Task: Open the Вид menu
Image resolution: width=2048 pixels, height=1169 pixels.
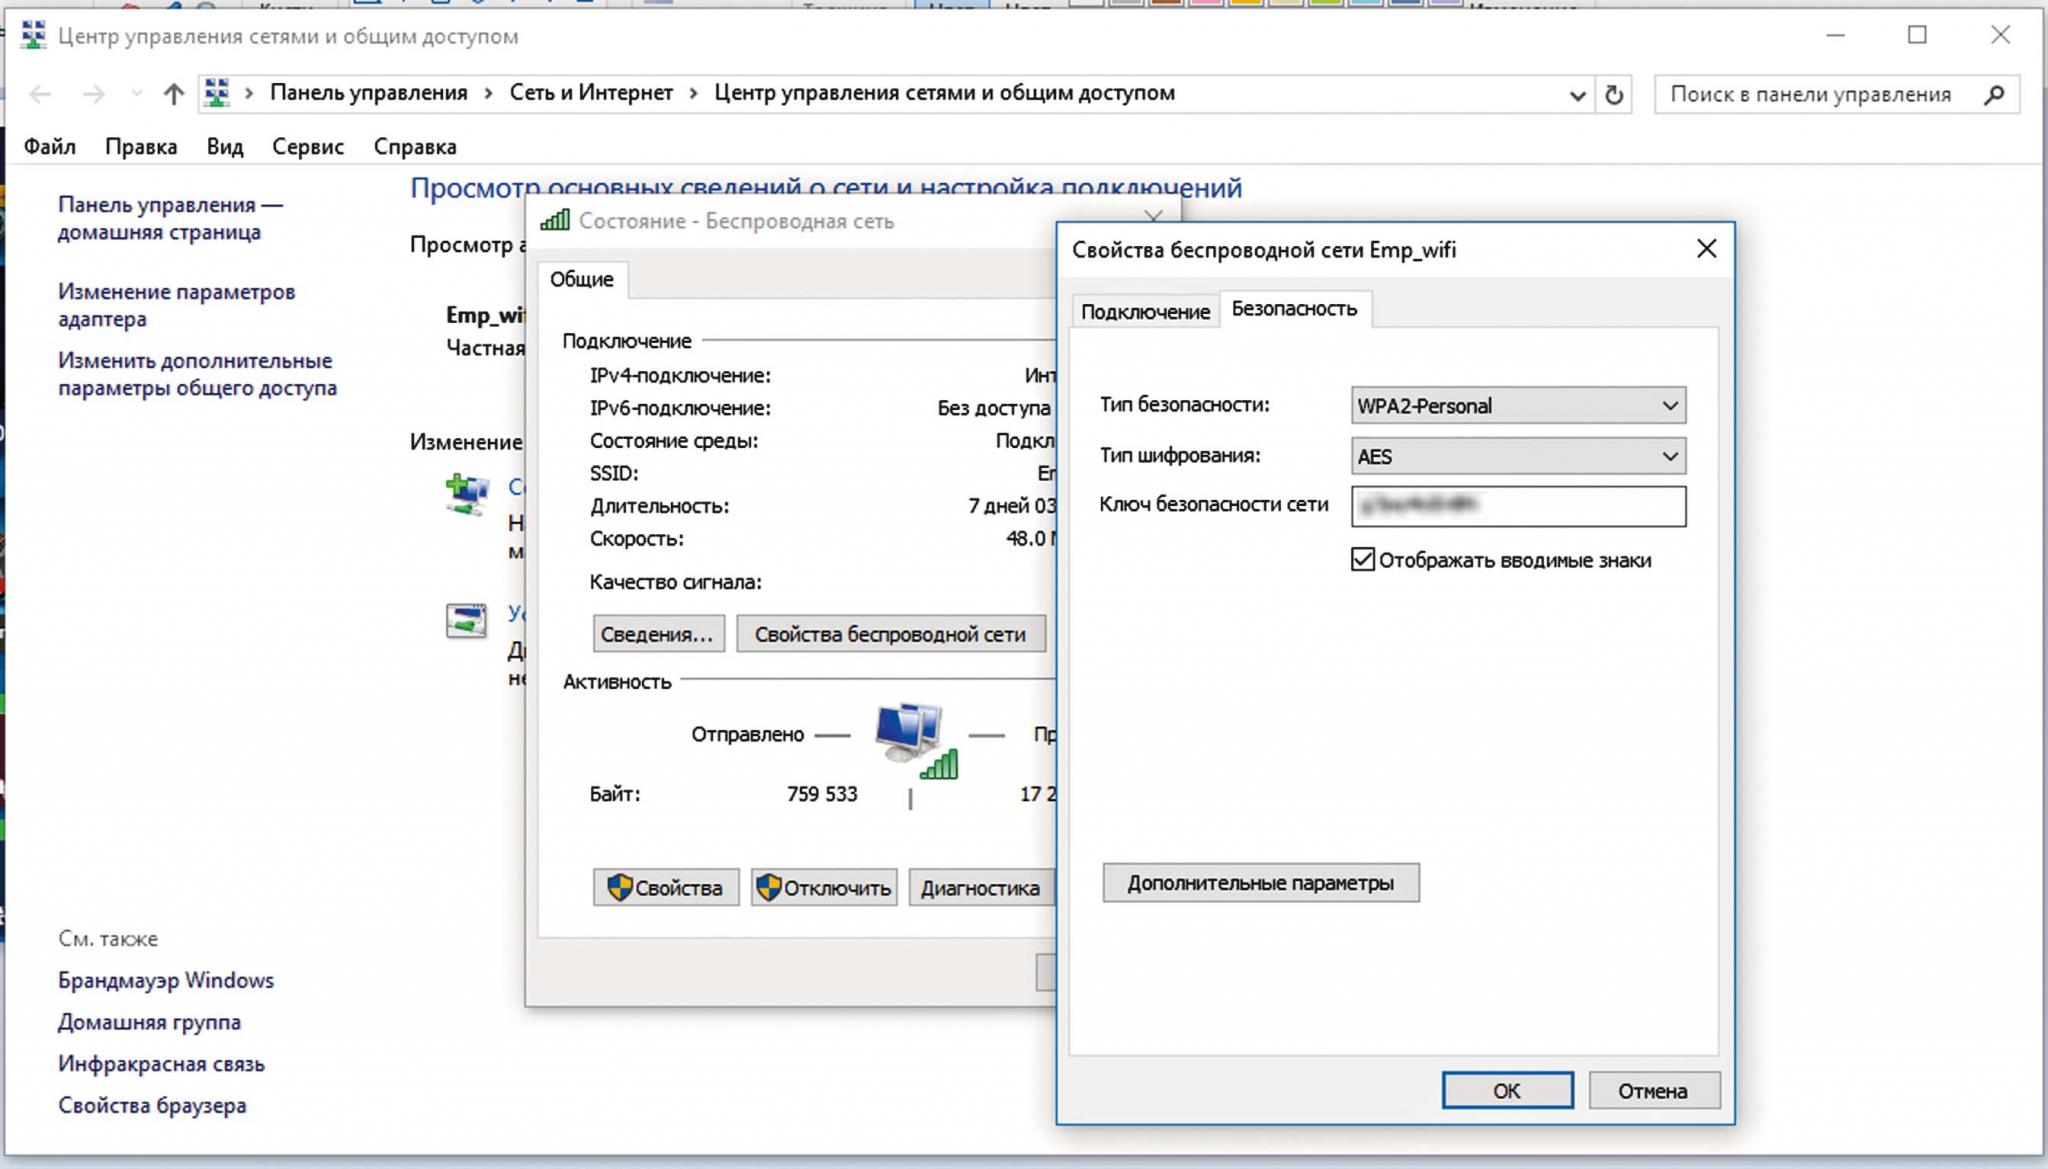Action: (x=225, y=147)
